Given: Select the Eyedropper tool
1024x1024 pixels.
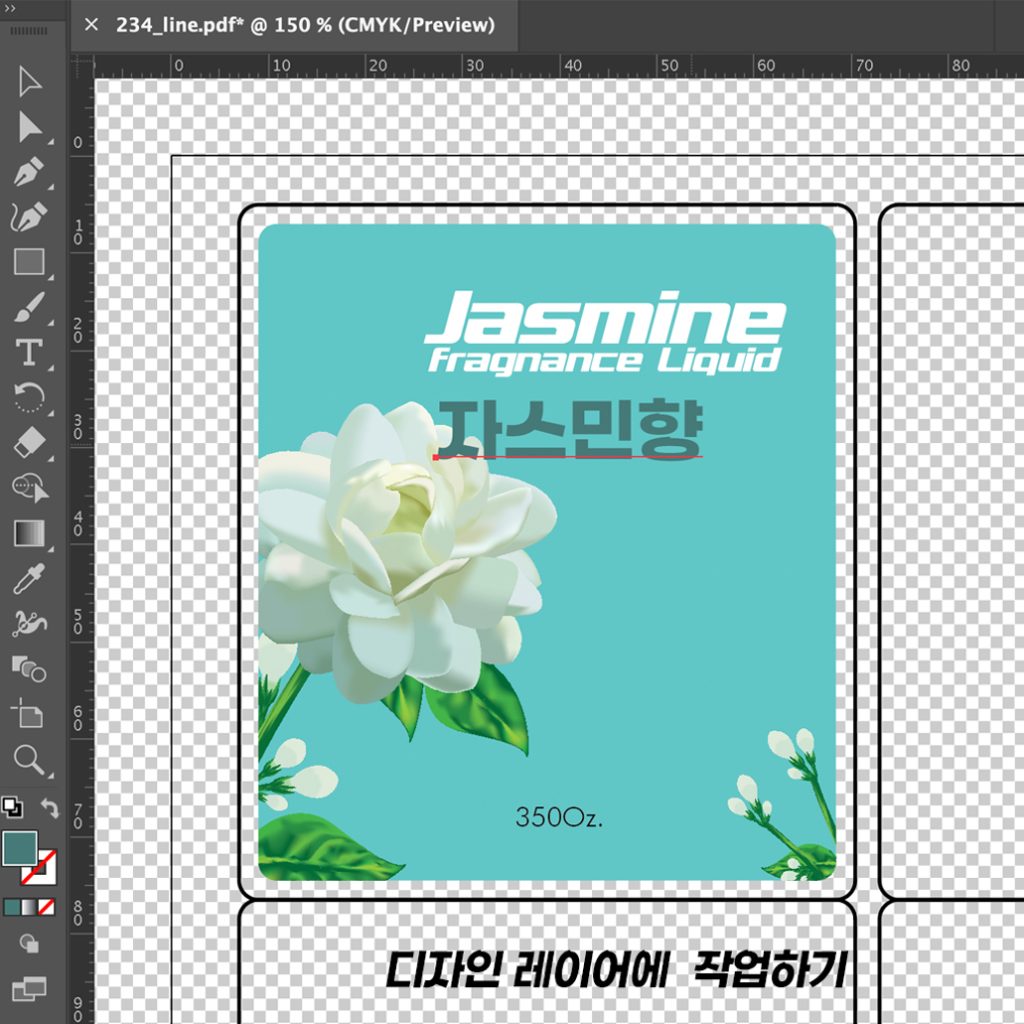Looking at the screenshot, I should pyautogui.click(x=29, y=579).
